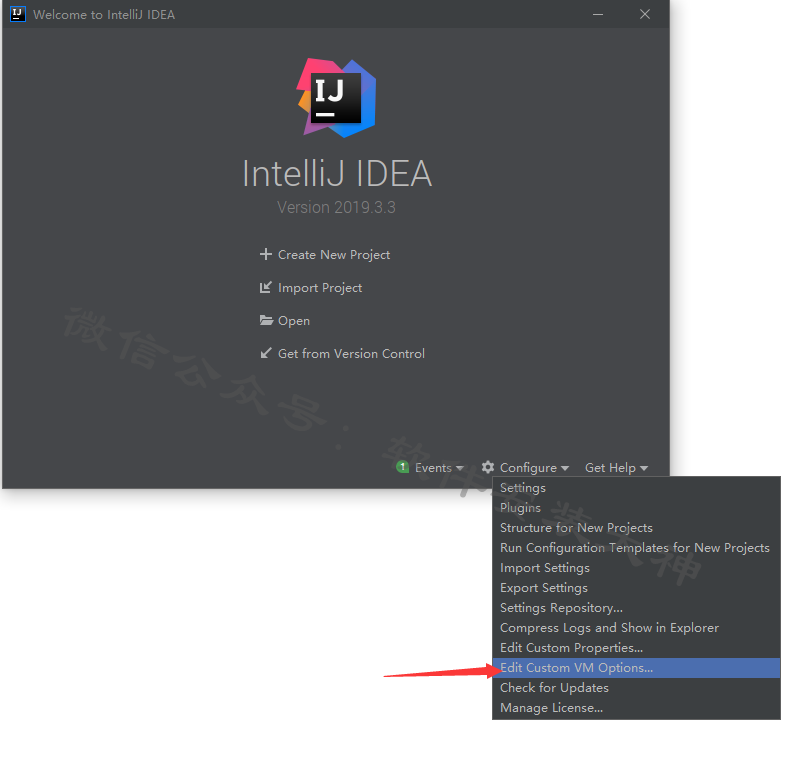This screenshot has height=757, width=793.
Task: Select Compress Logs and Show in Explorer
Action: (x=636, y=628)
